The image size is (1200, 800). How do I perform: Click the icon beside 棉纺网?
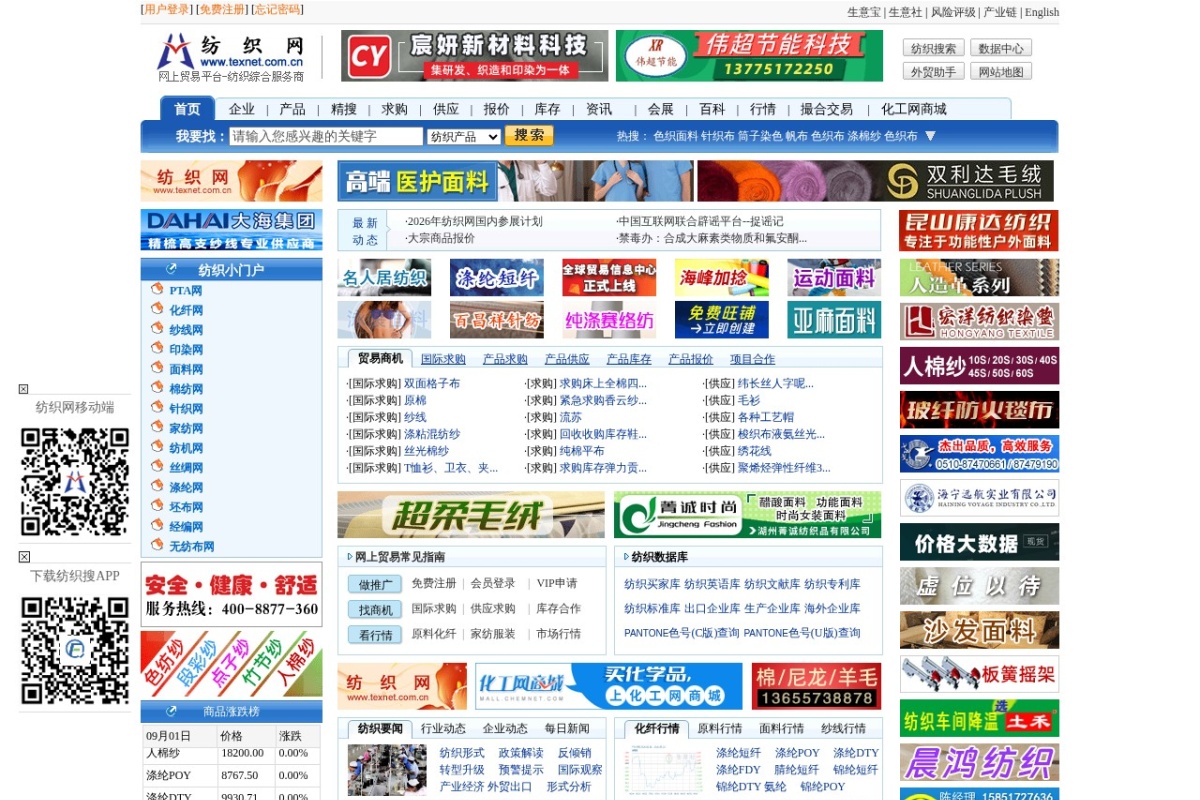coord(157,388)
